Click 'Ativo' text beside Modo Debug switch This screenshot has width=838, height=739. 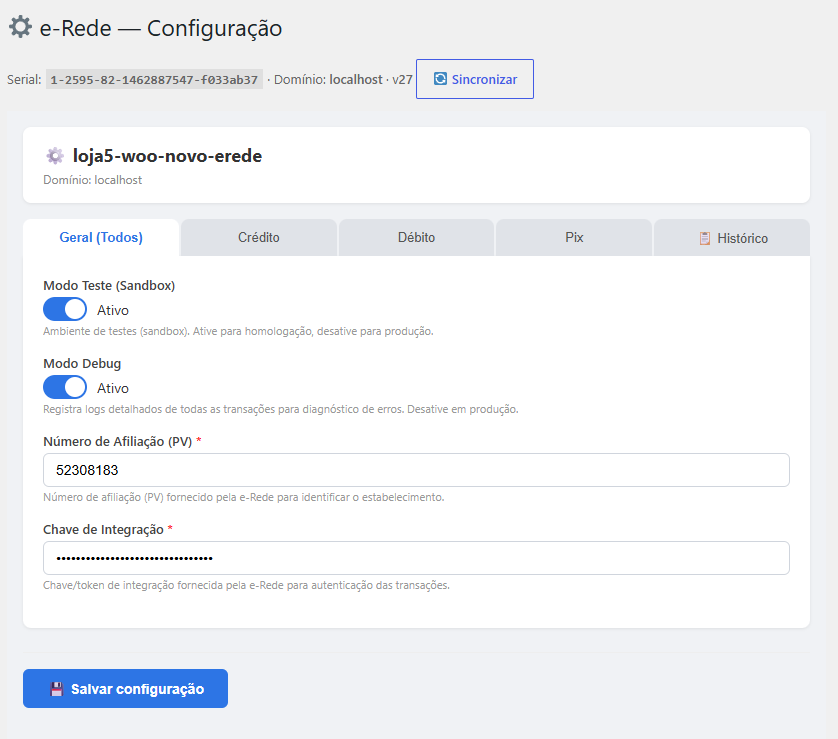(113, 388)
